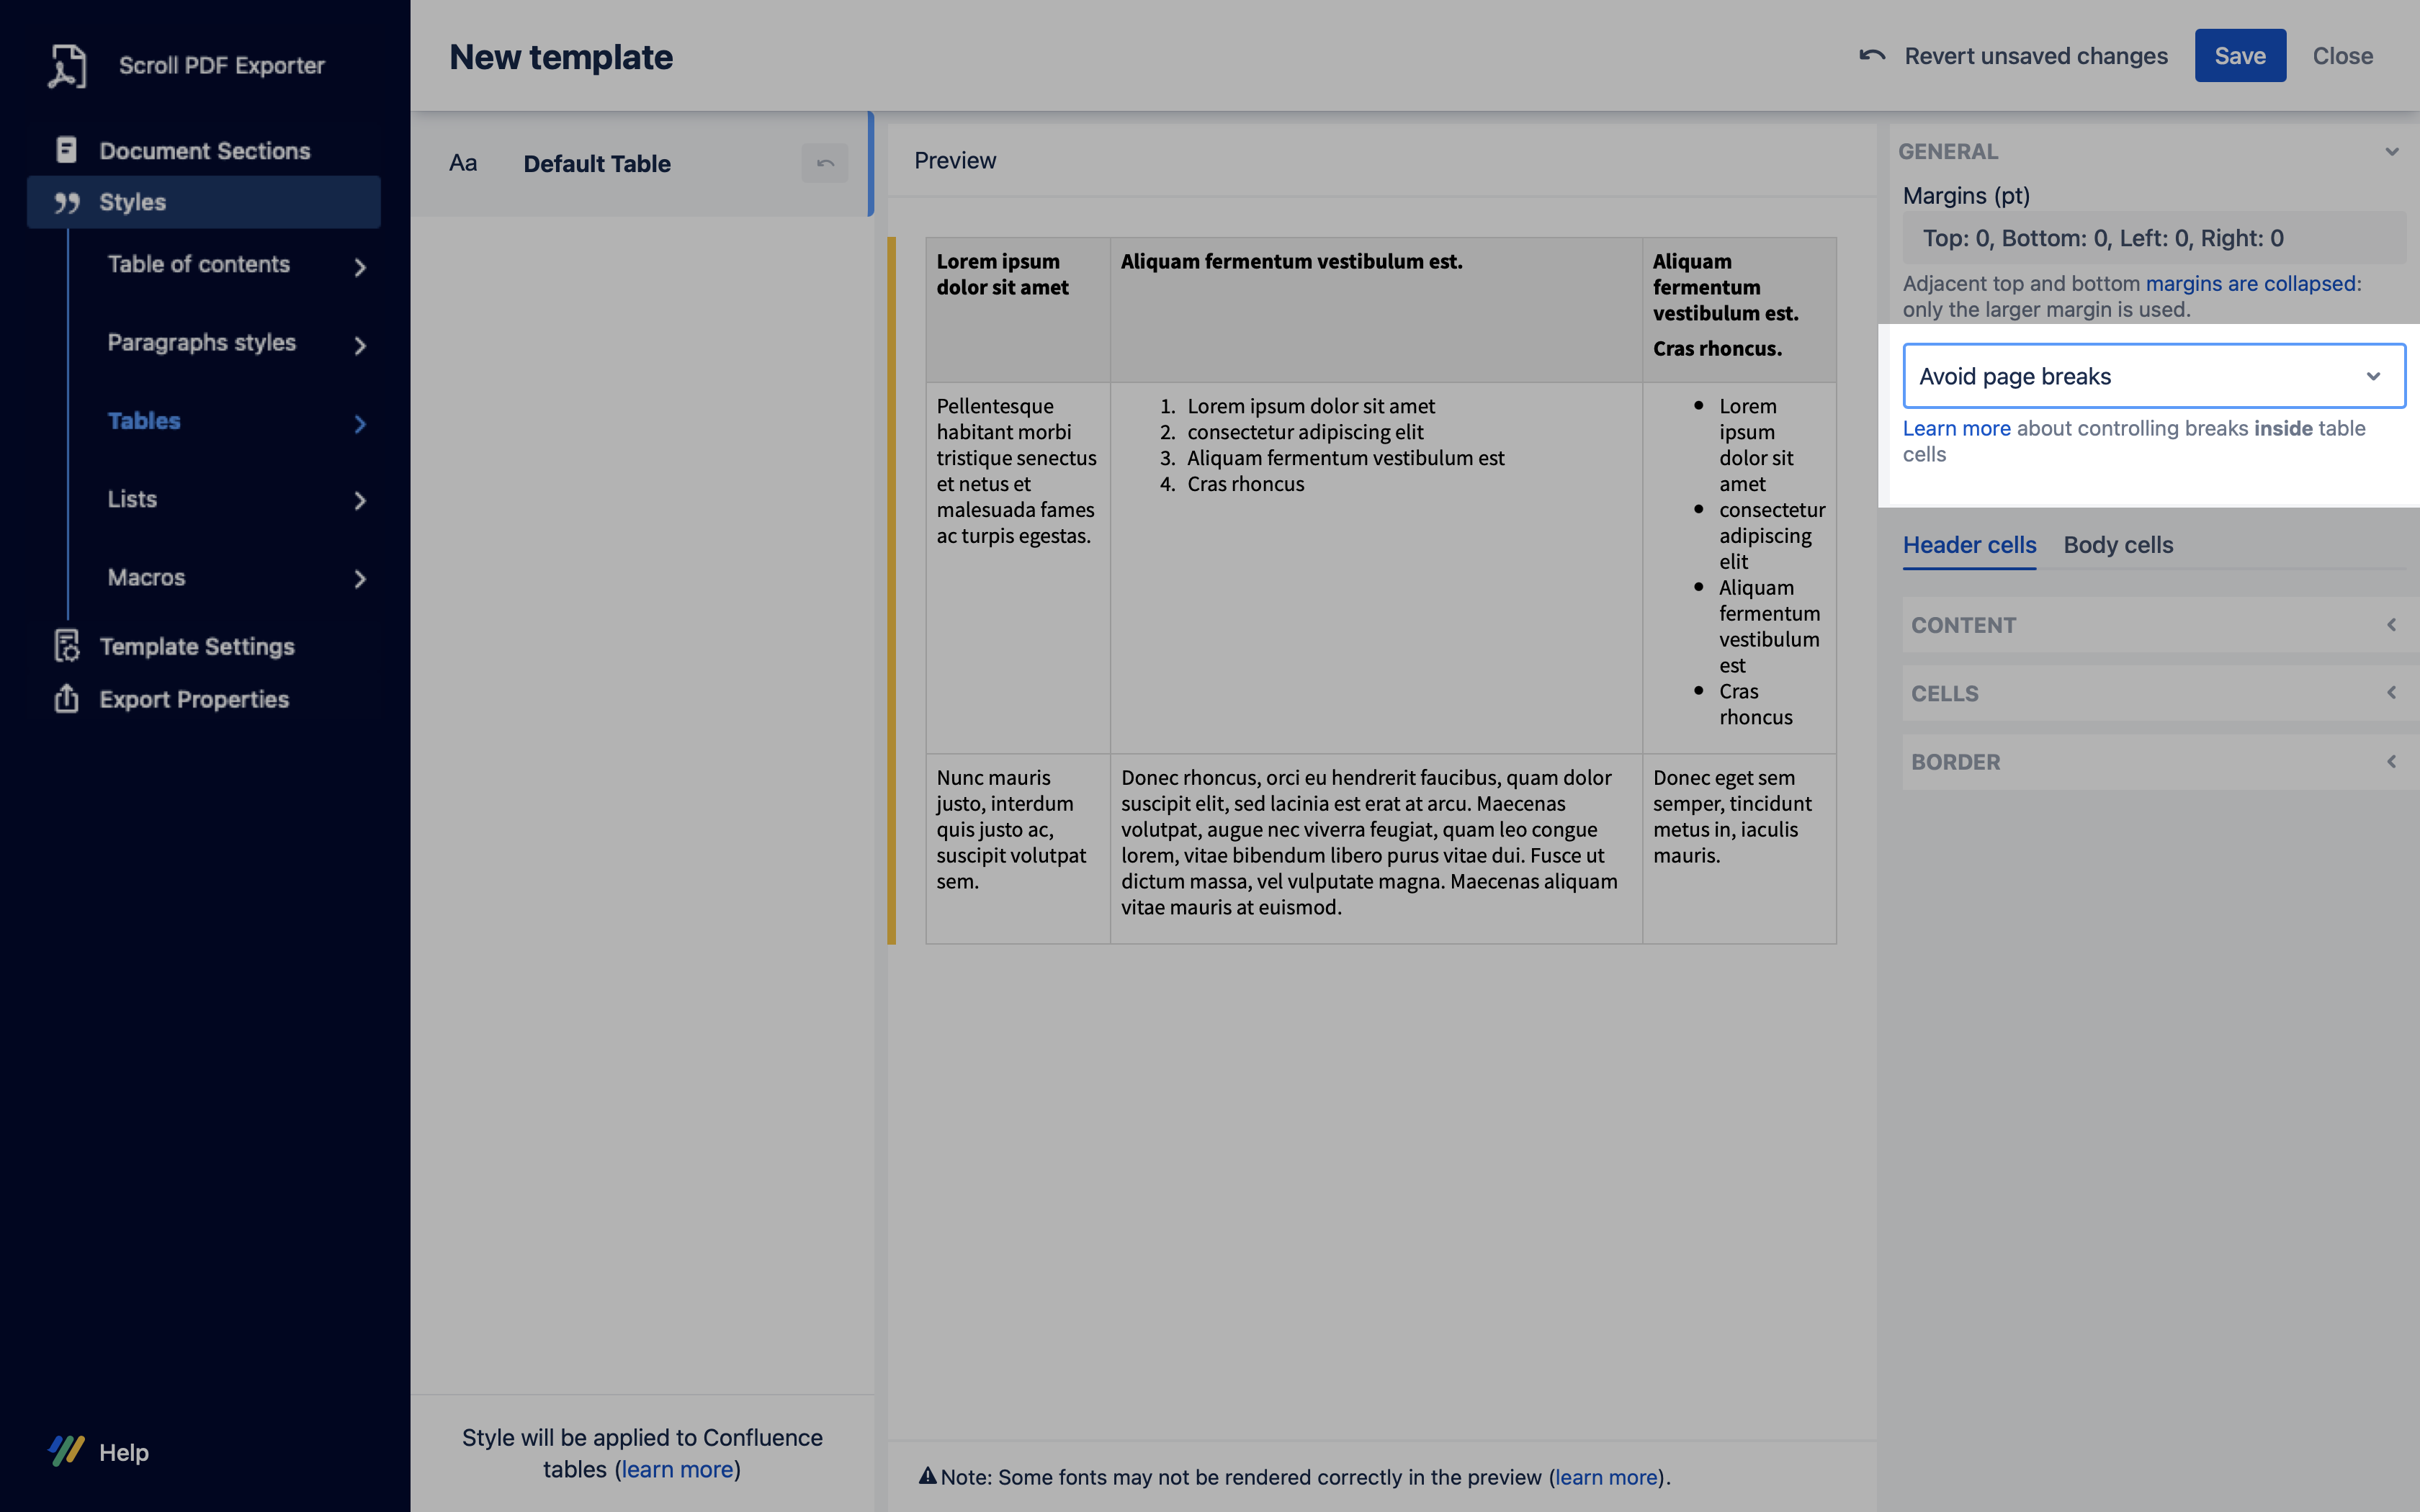Open Template Settings
The width and height of the screenshot is (2420, 1512).
pos(196,647)
